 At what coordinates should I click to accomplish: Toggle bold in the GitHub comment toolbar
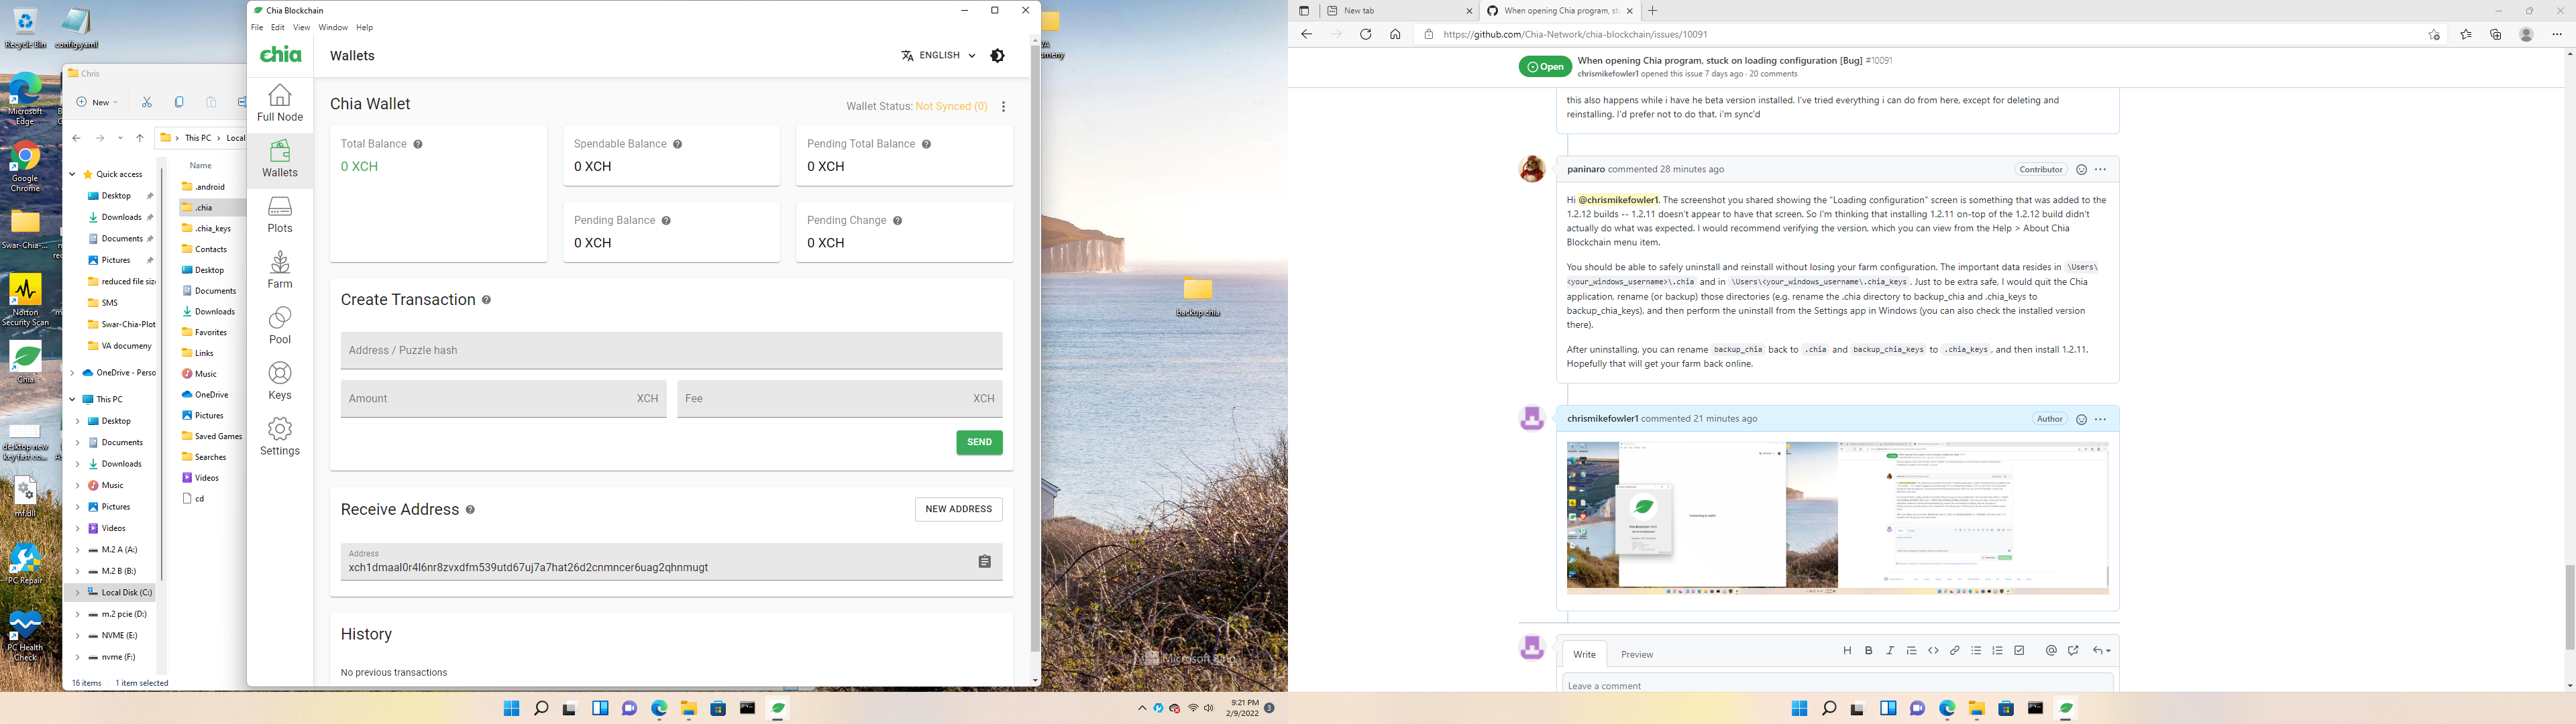click(1869, 650)
